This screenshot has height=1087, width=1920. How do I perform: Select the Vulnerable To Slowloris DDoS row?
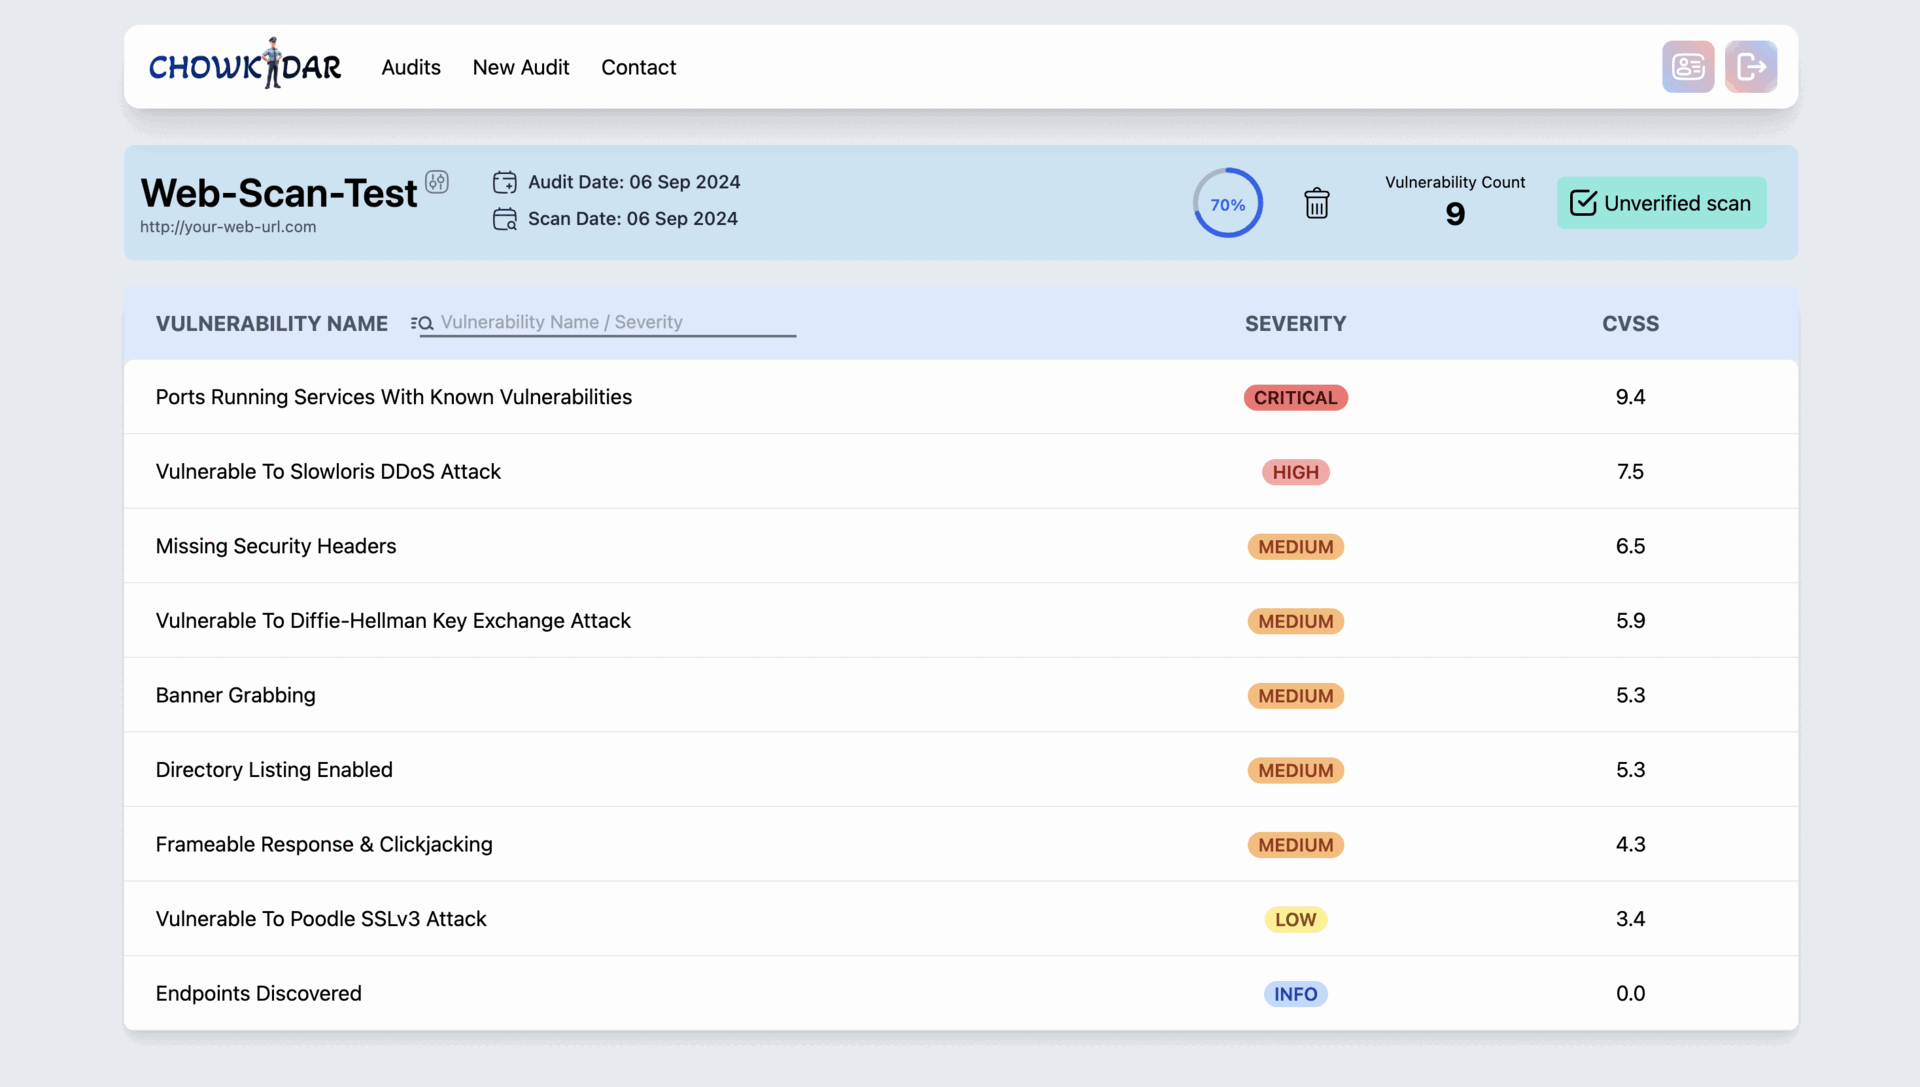click(x=960, y=470)
